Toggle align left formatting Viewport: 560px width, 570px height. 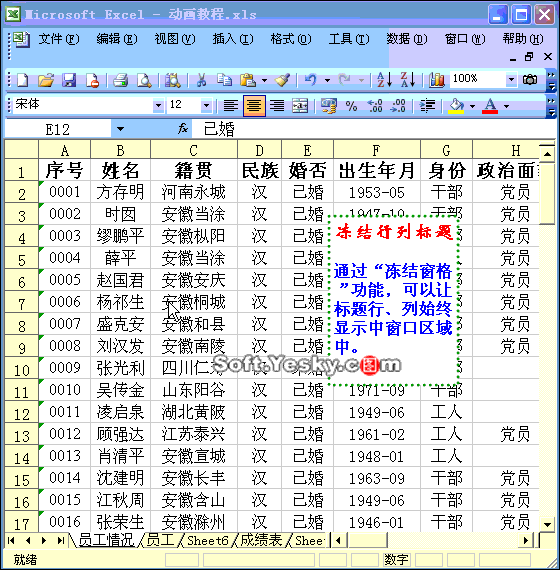click(231, 106)
